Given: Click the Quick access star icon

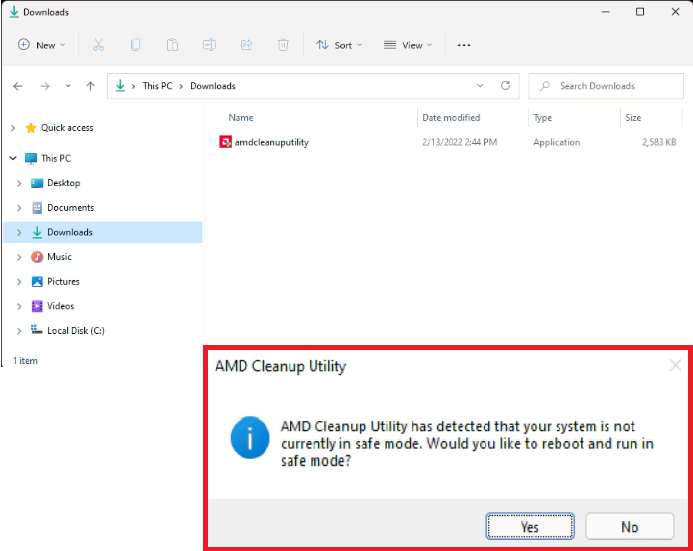Looking at the screenshot, I should pos(30,128).
